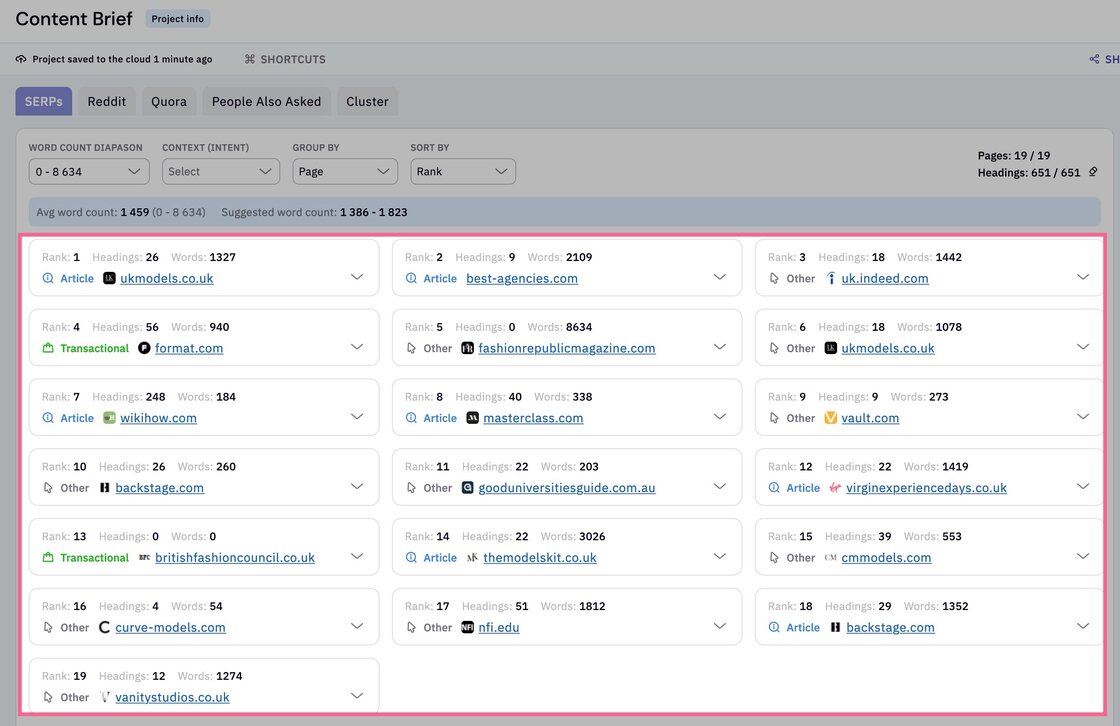Image resolution: width=1120 pixels, height=726 pixels.
Task: Open the SHORTCUTS button
Action: [x=285, y=59]
